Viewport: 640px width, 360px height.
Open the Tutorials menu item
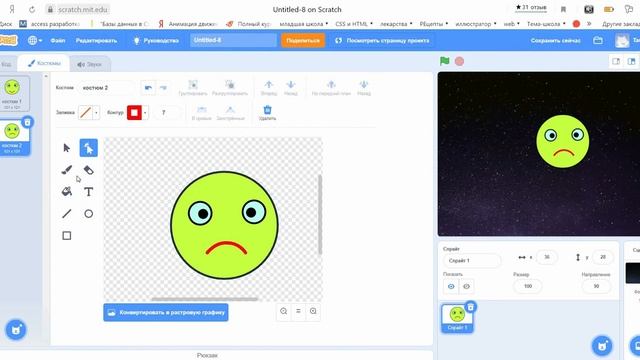[x=156, y=40]
